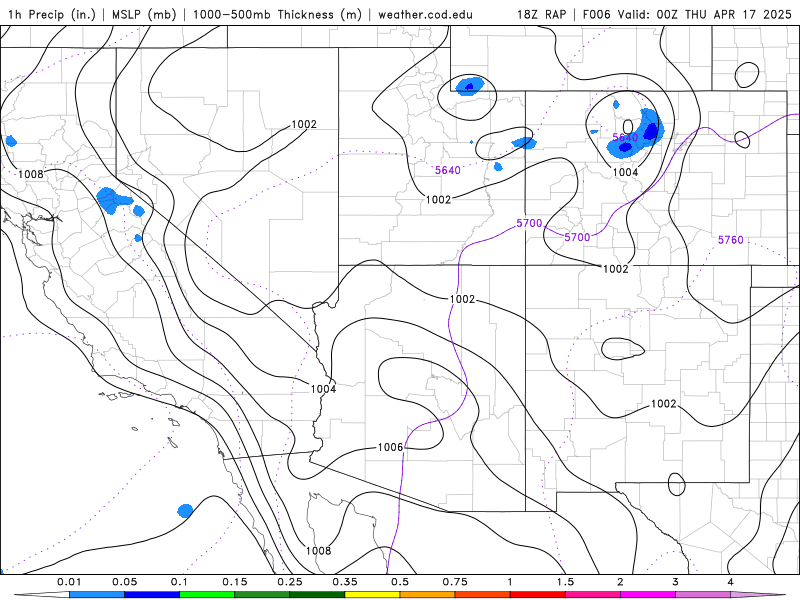Click the legend value 0.25
Image resolution: width=800 pixels, height=600 pixels.
point(290,582)
